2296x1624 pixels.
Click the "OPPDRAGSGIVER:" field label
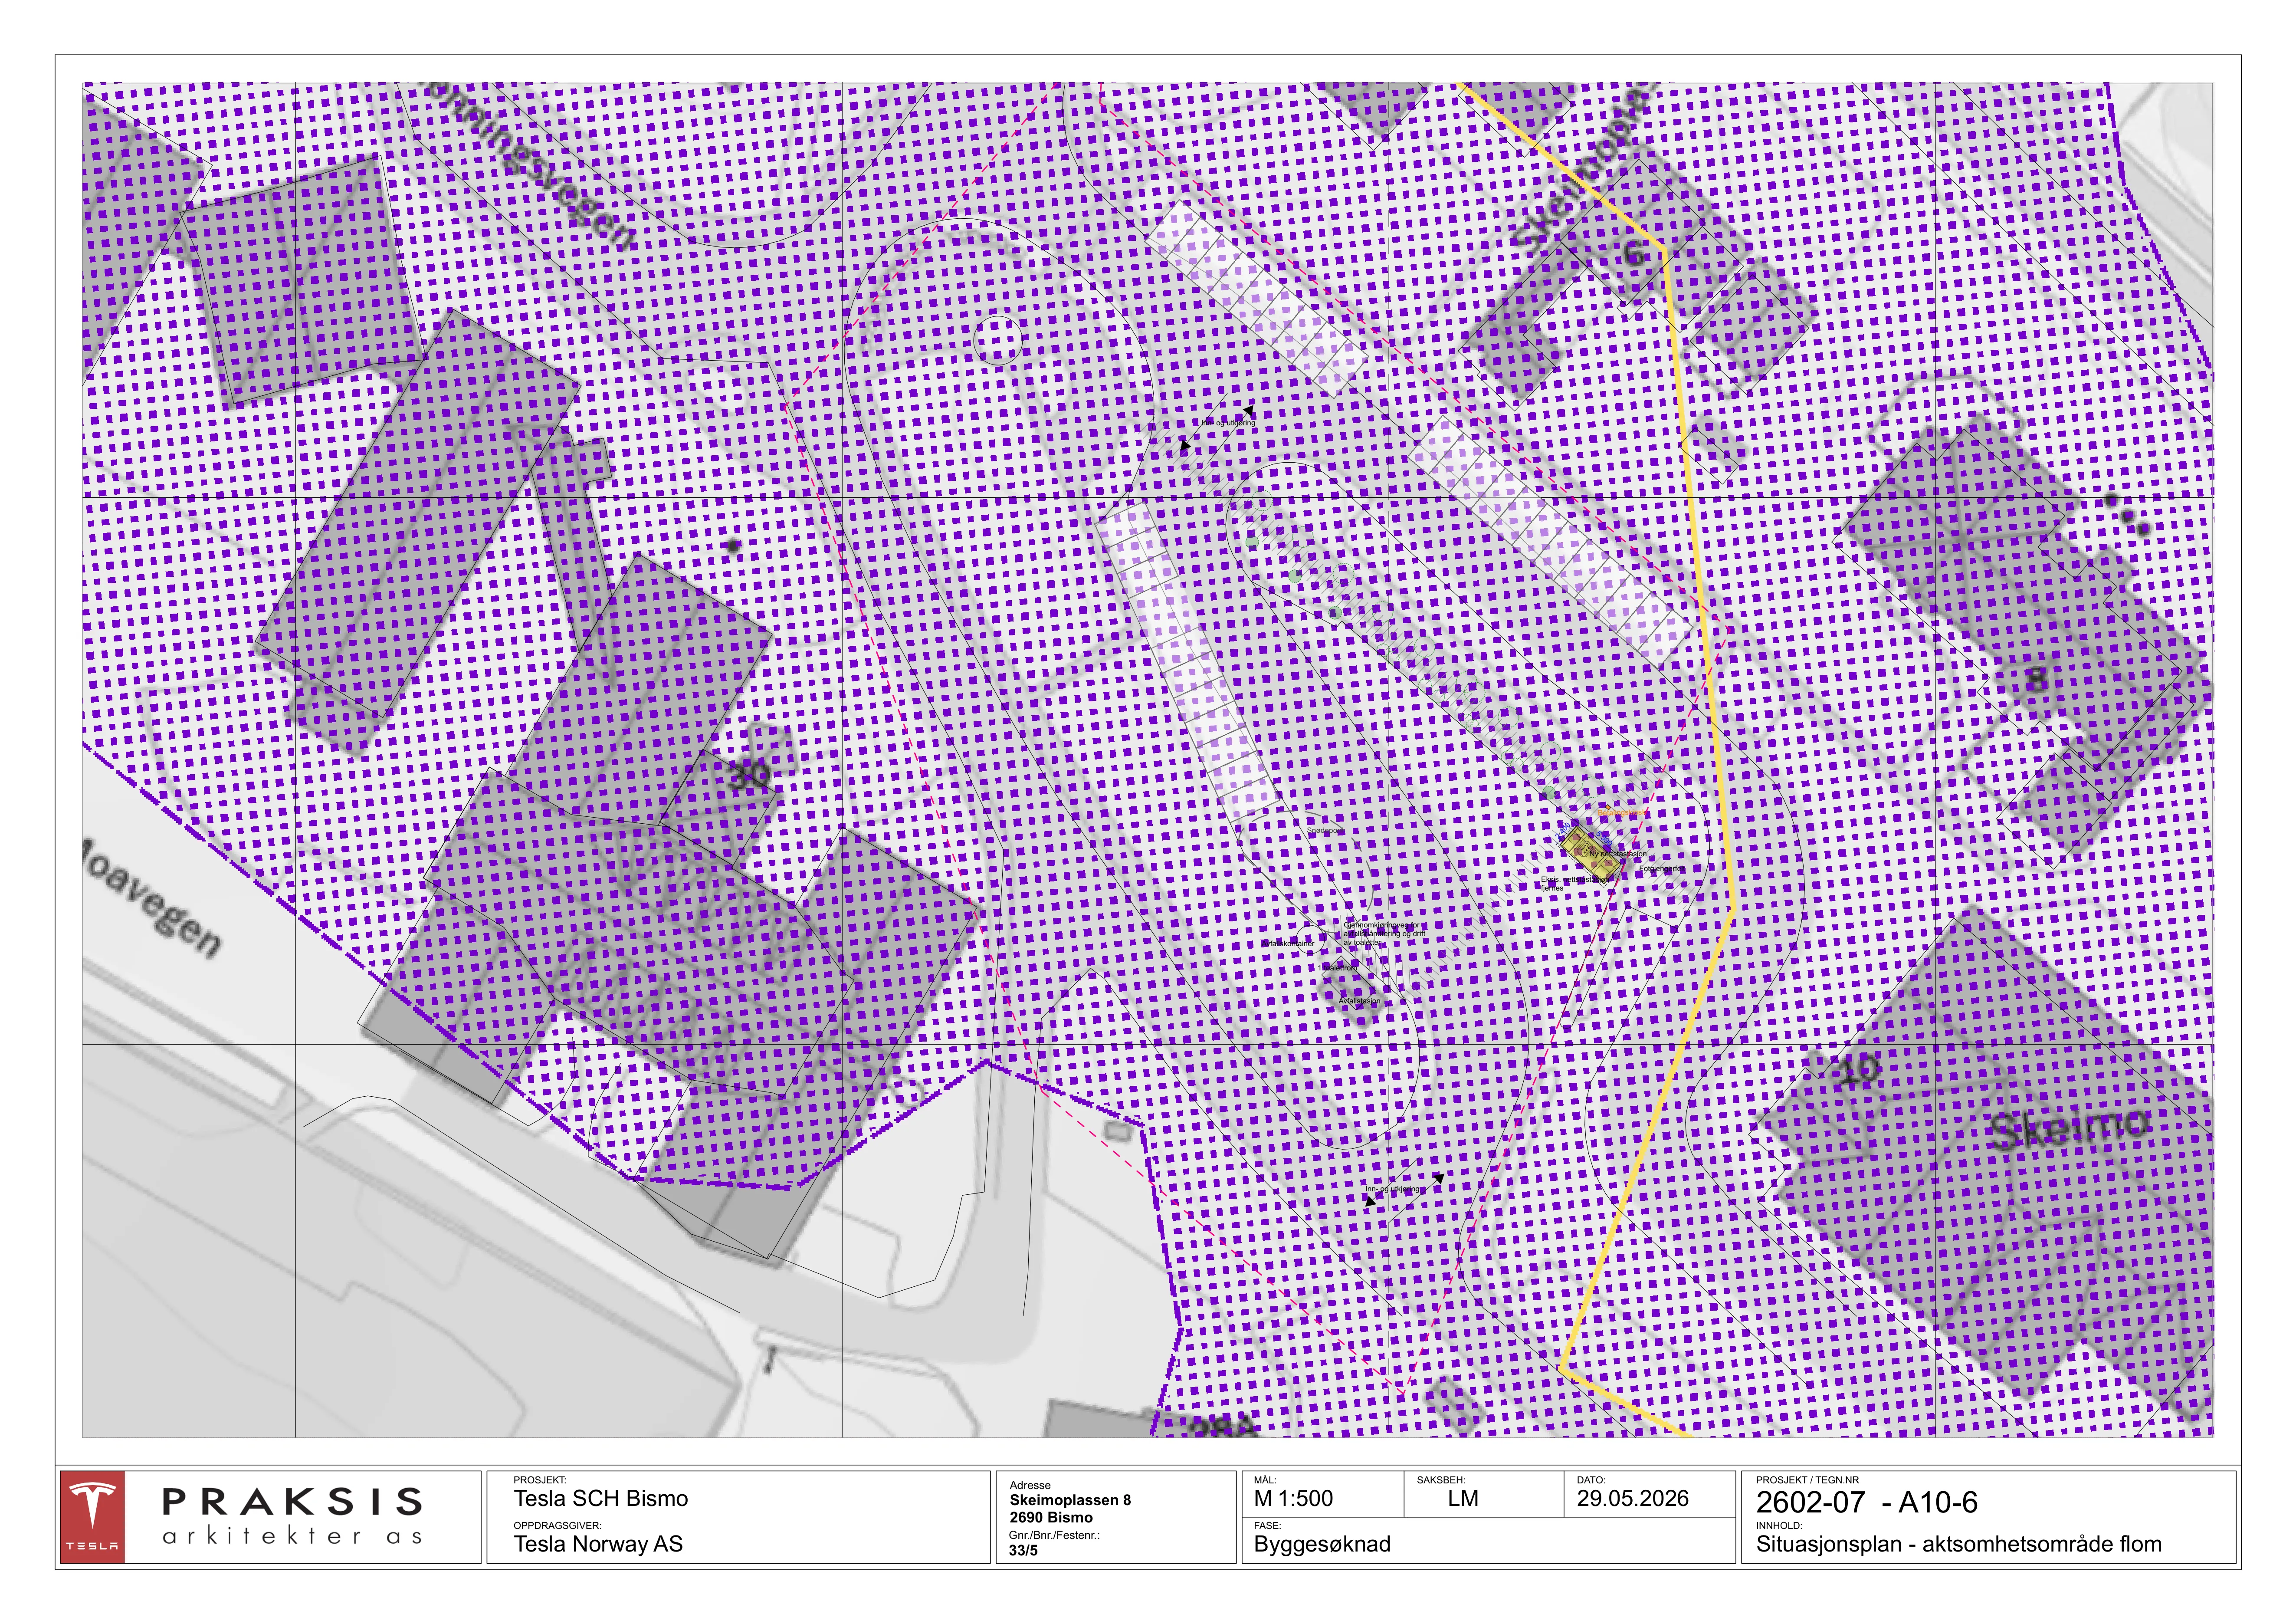coord(558,1526)
